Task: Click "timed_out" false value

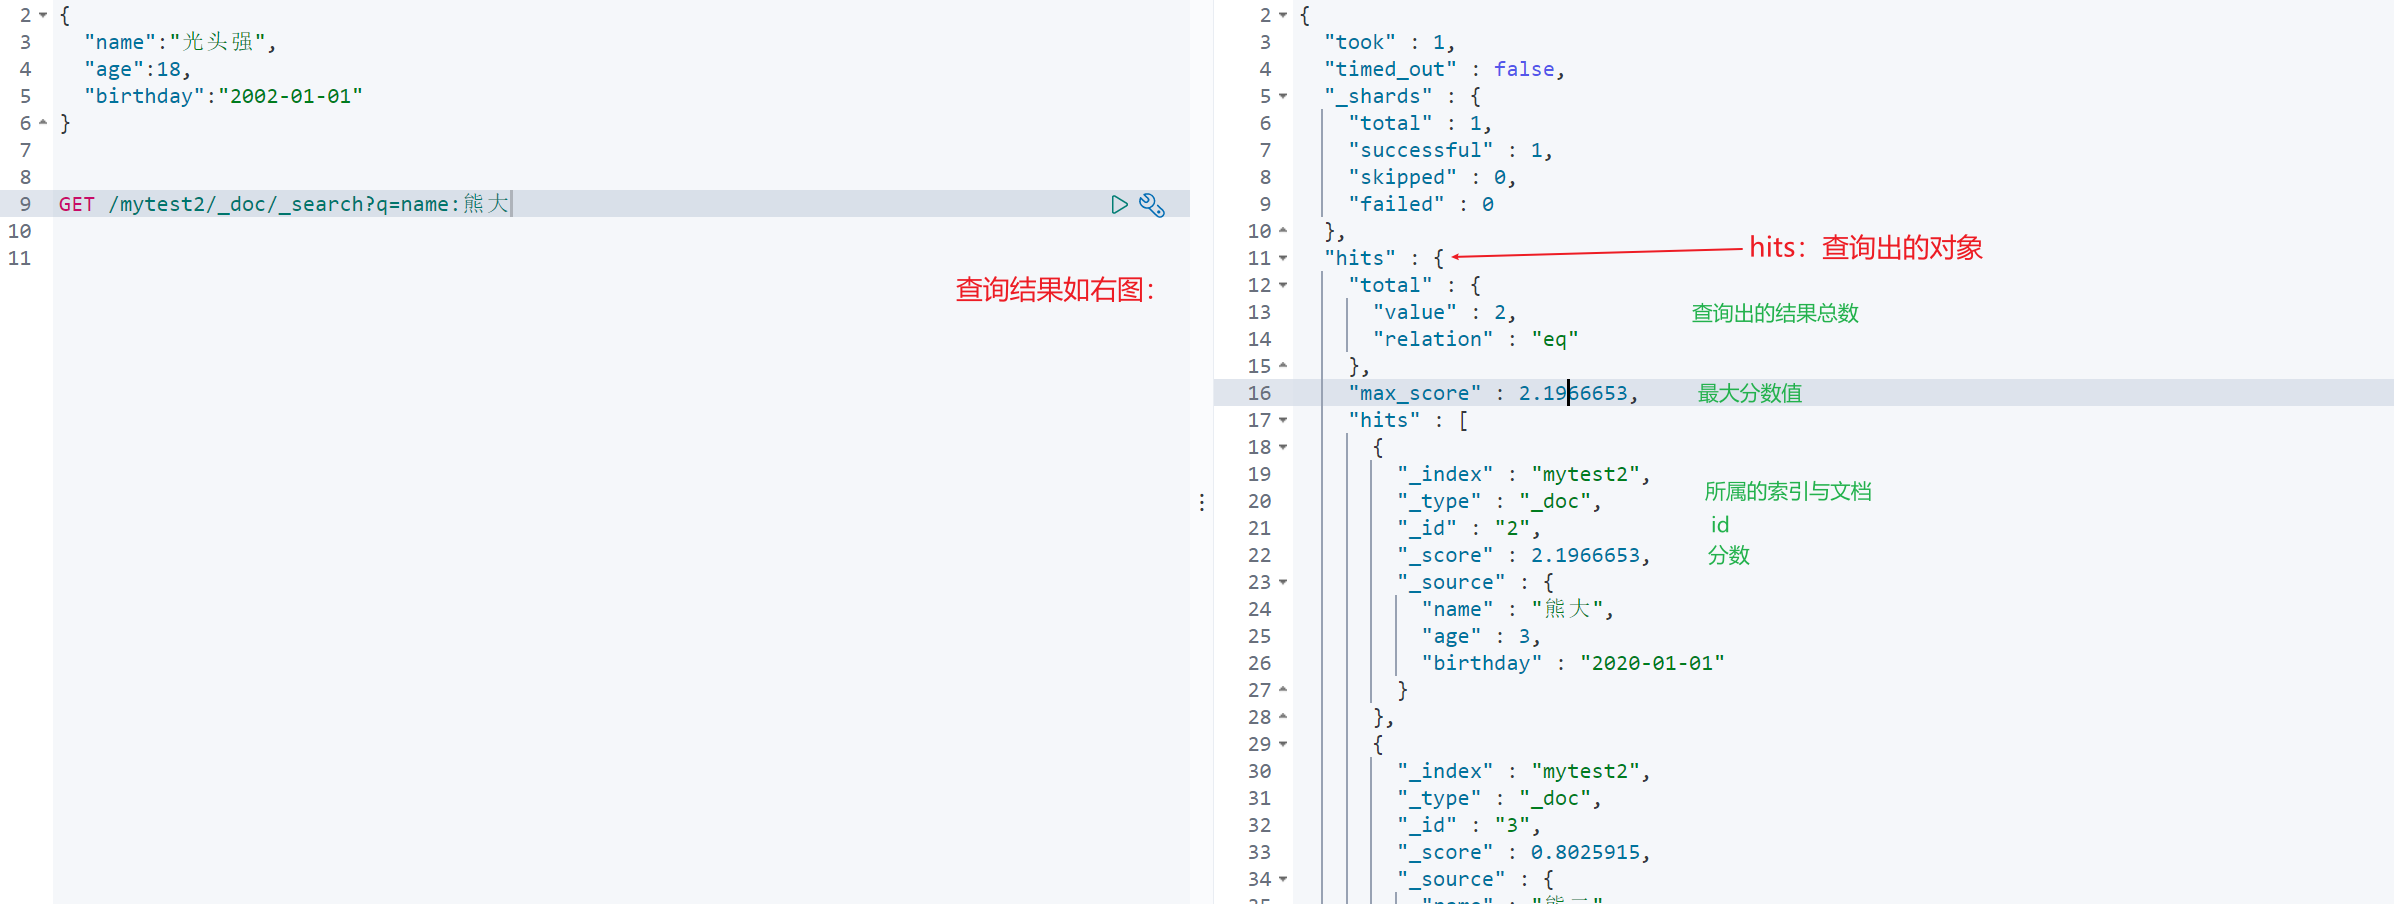Action: pos(1524,69)
